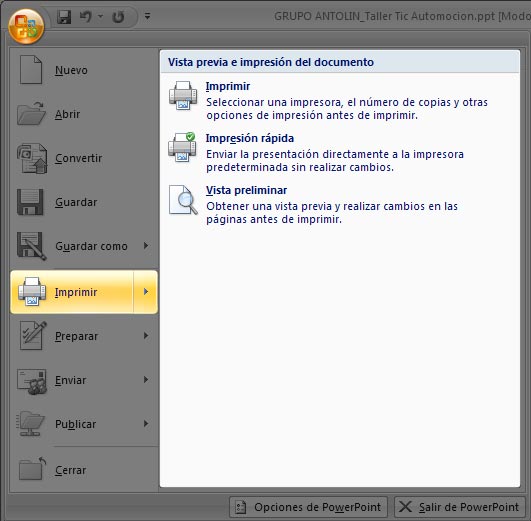The image size is (531, 521).
Task: Open the Customize Quick Access Toolbar dropdown
Action: (x=147, y=16)
